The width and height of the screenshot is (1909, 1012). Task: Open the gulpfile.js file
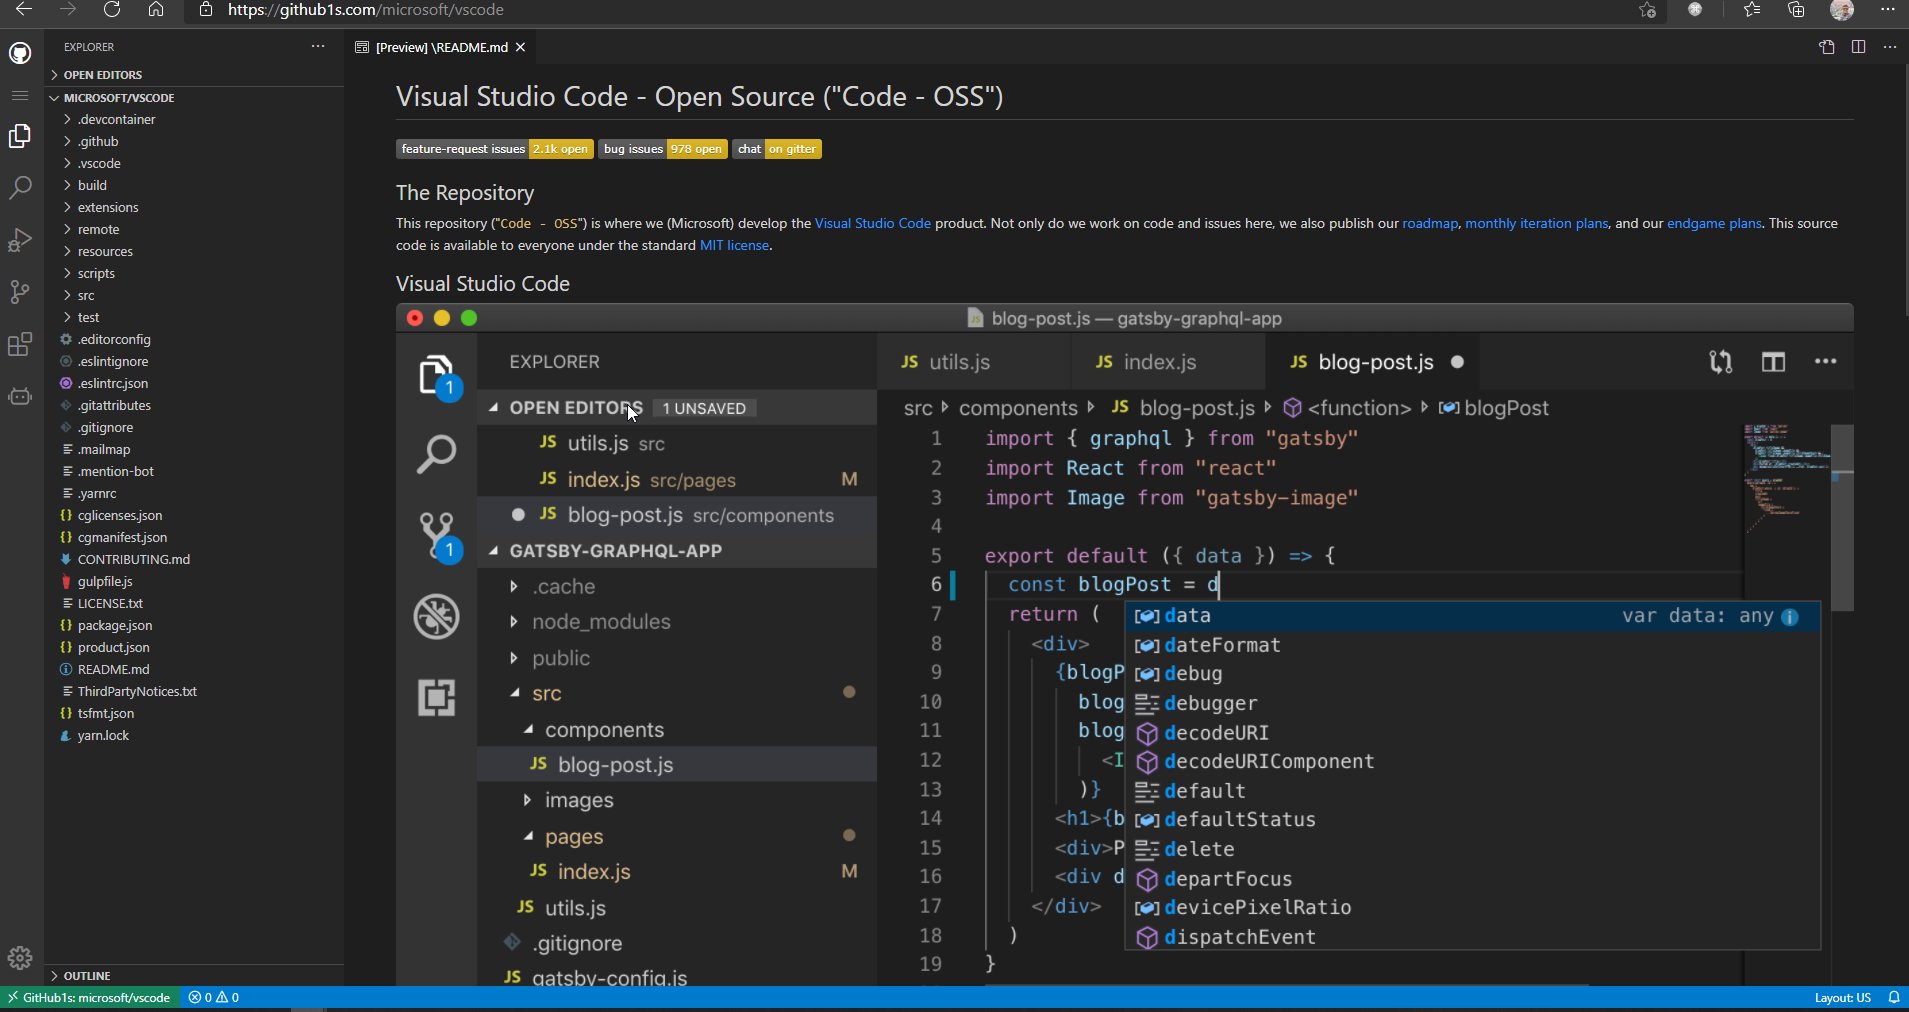[x=196, y=582]
